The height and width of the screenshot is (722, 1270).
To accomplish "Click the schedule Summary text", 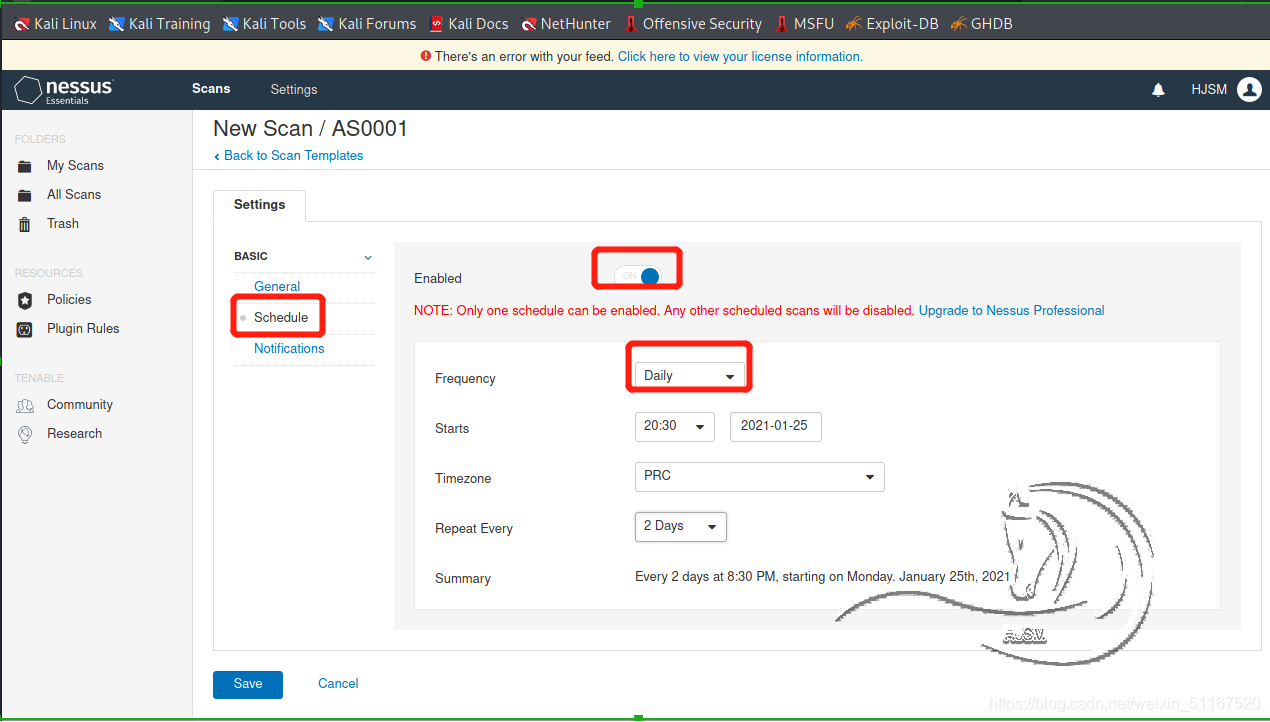I will point(823,577).
